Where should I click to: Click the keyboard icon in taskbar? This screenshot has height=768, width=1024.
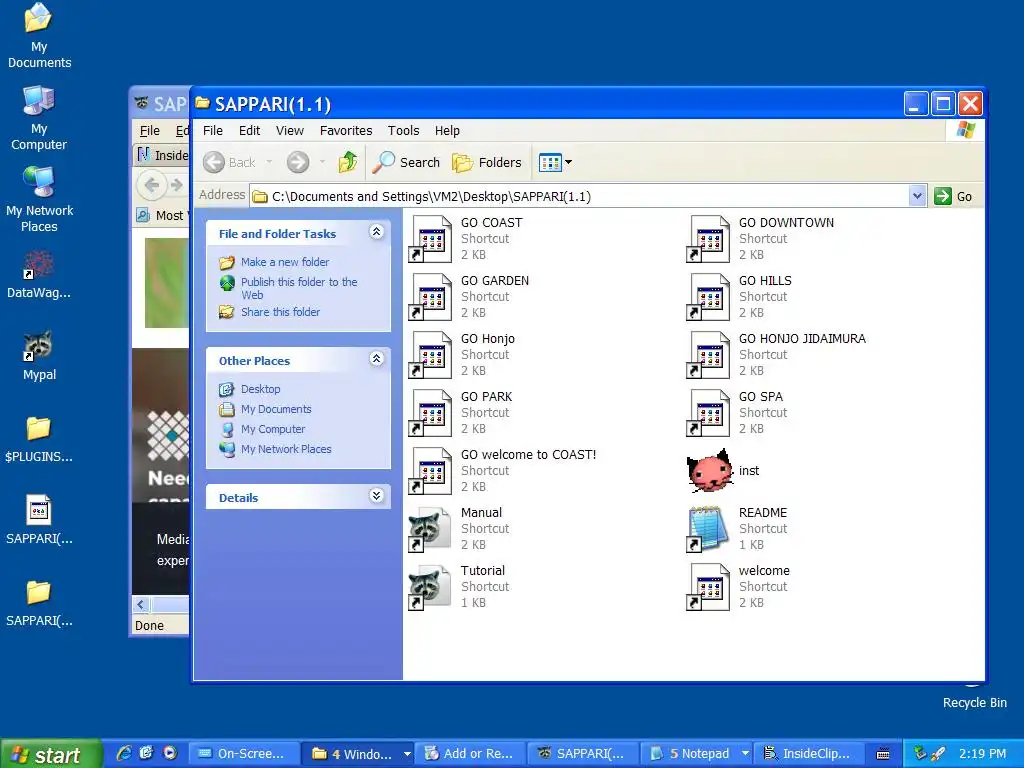coord(883,754)
